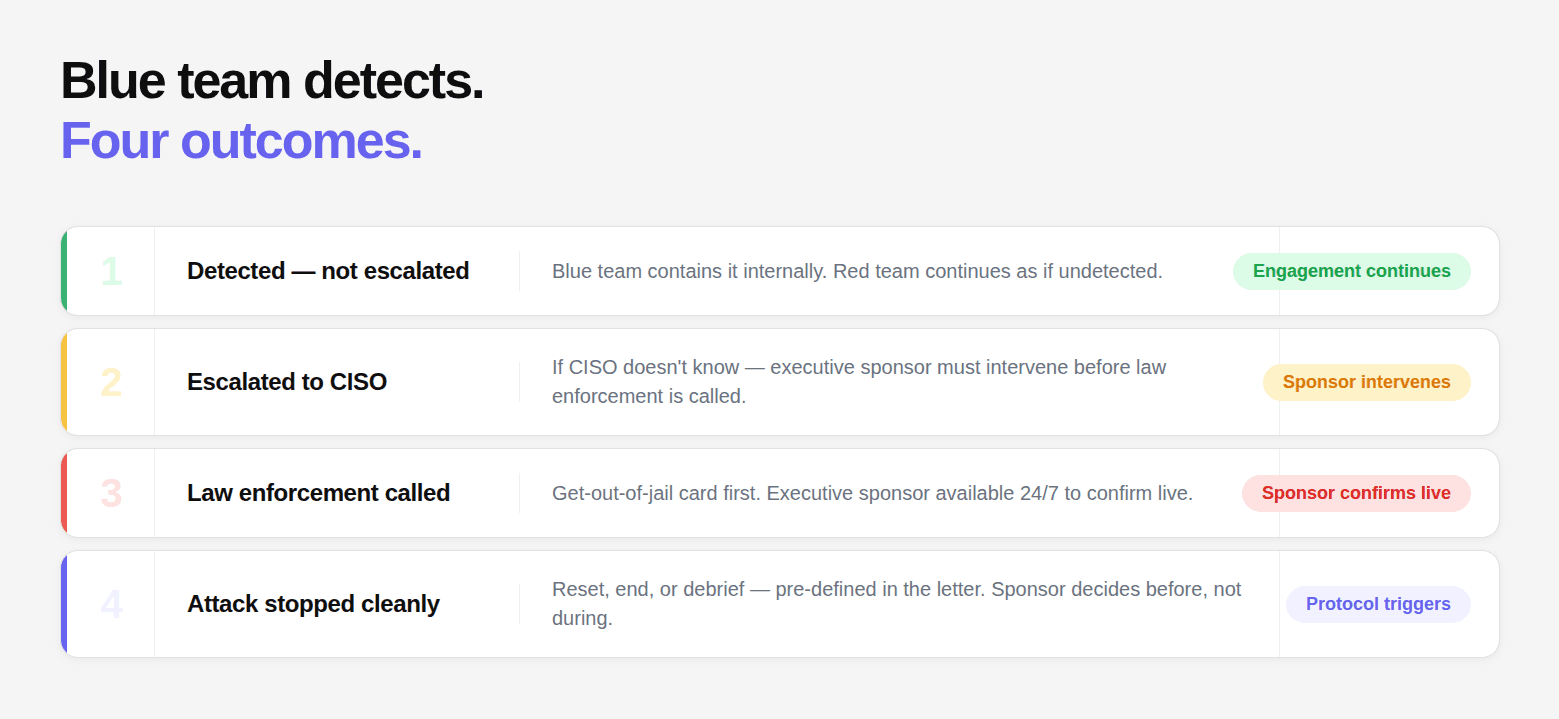
Task: Select the Escalated to CISO title
Action: coord(287,383)
